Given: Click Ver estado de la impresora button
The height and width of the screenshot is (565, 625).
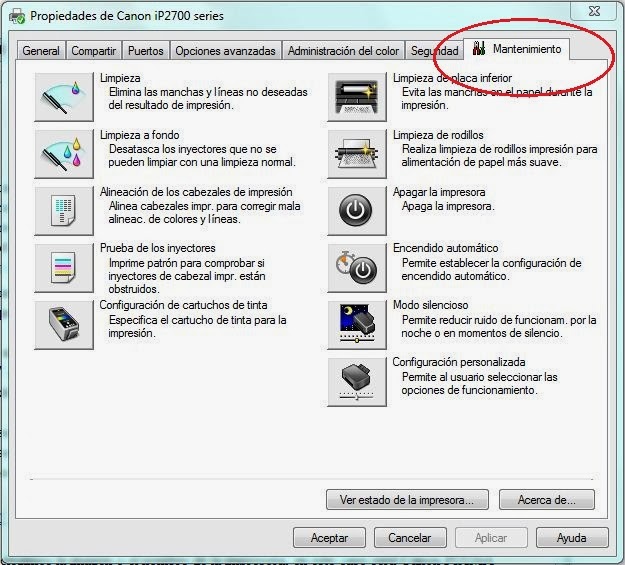Looking at the screenshot, I should [407, 500].
